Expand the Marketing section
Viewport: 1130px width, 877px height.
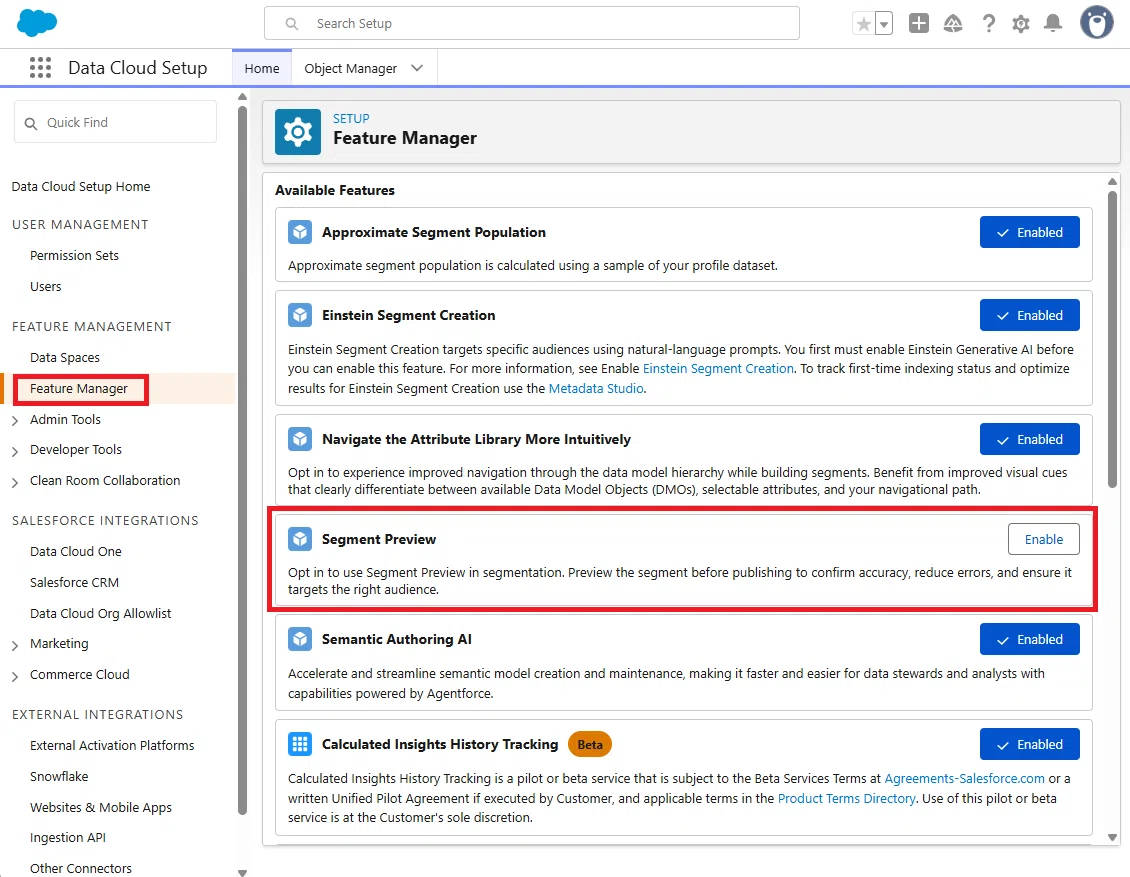[15, 645]
